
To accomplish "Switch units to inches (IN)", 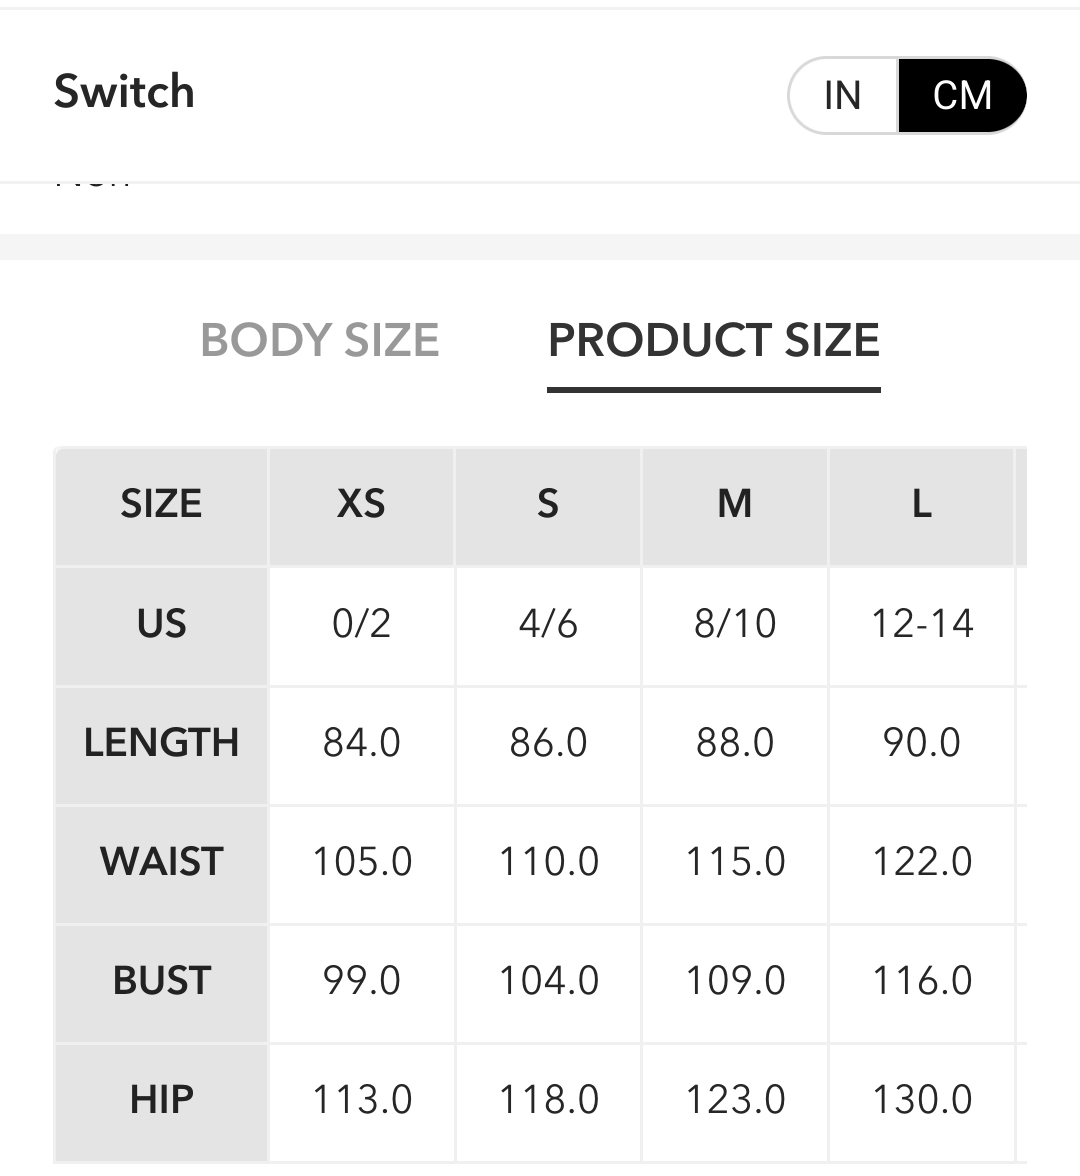I will point(843,96).
